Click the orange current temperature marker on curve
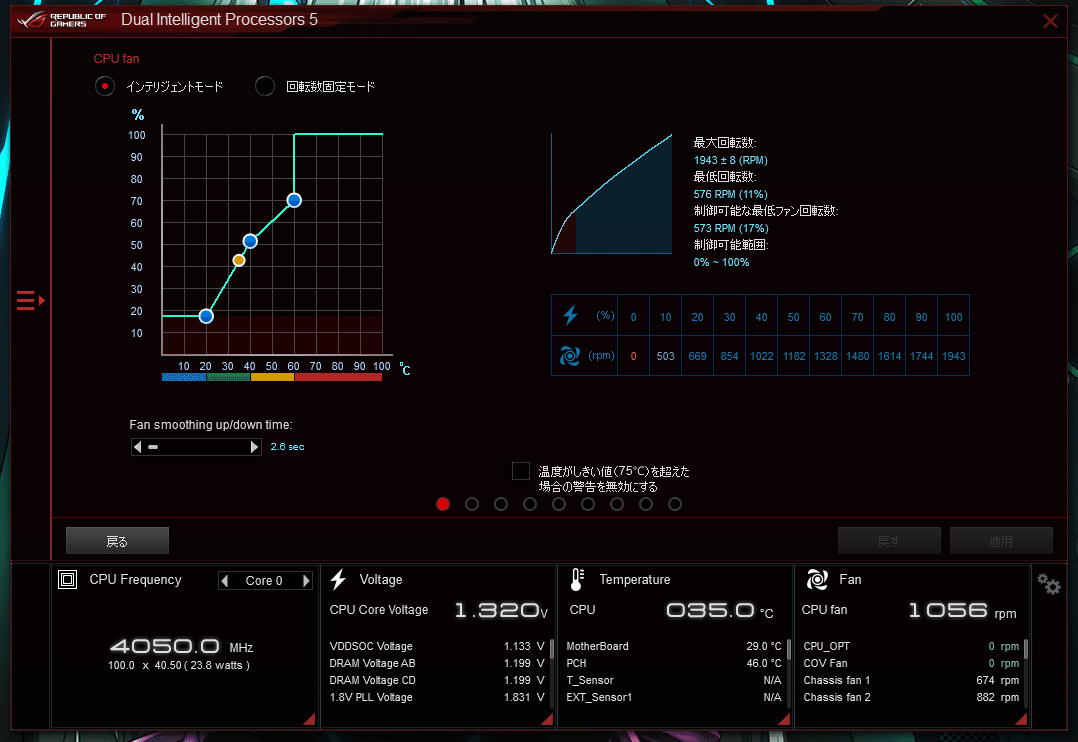This screenshot has width=1078, height=742. click(239, 260)
